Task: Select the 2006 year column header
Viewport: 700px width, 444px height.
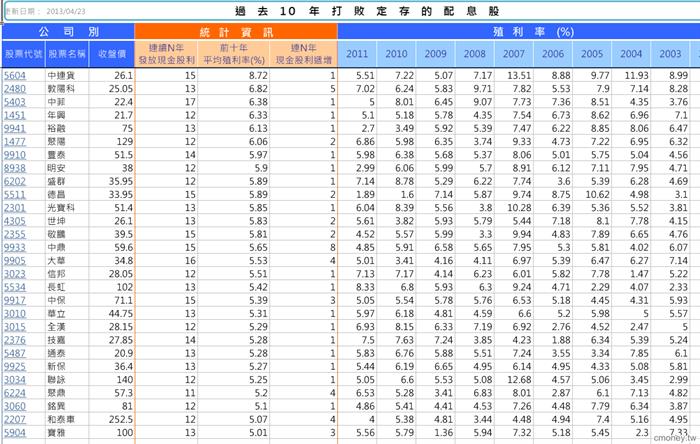Action: (553, 54)
